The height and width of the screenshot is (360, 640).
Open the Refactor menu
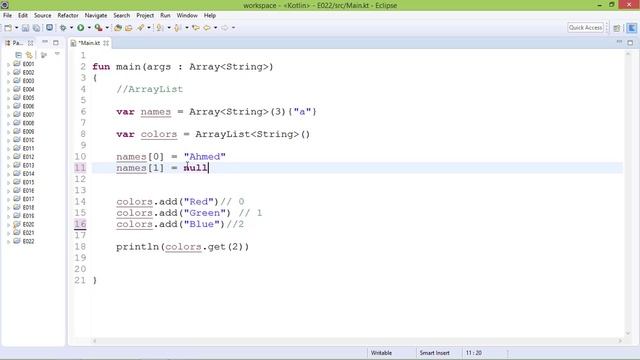pyautogui.click(x=68, y=16)
